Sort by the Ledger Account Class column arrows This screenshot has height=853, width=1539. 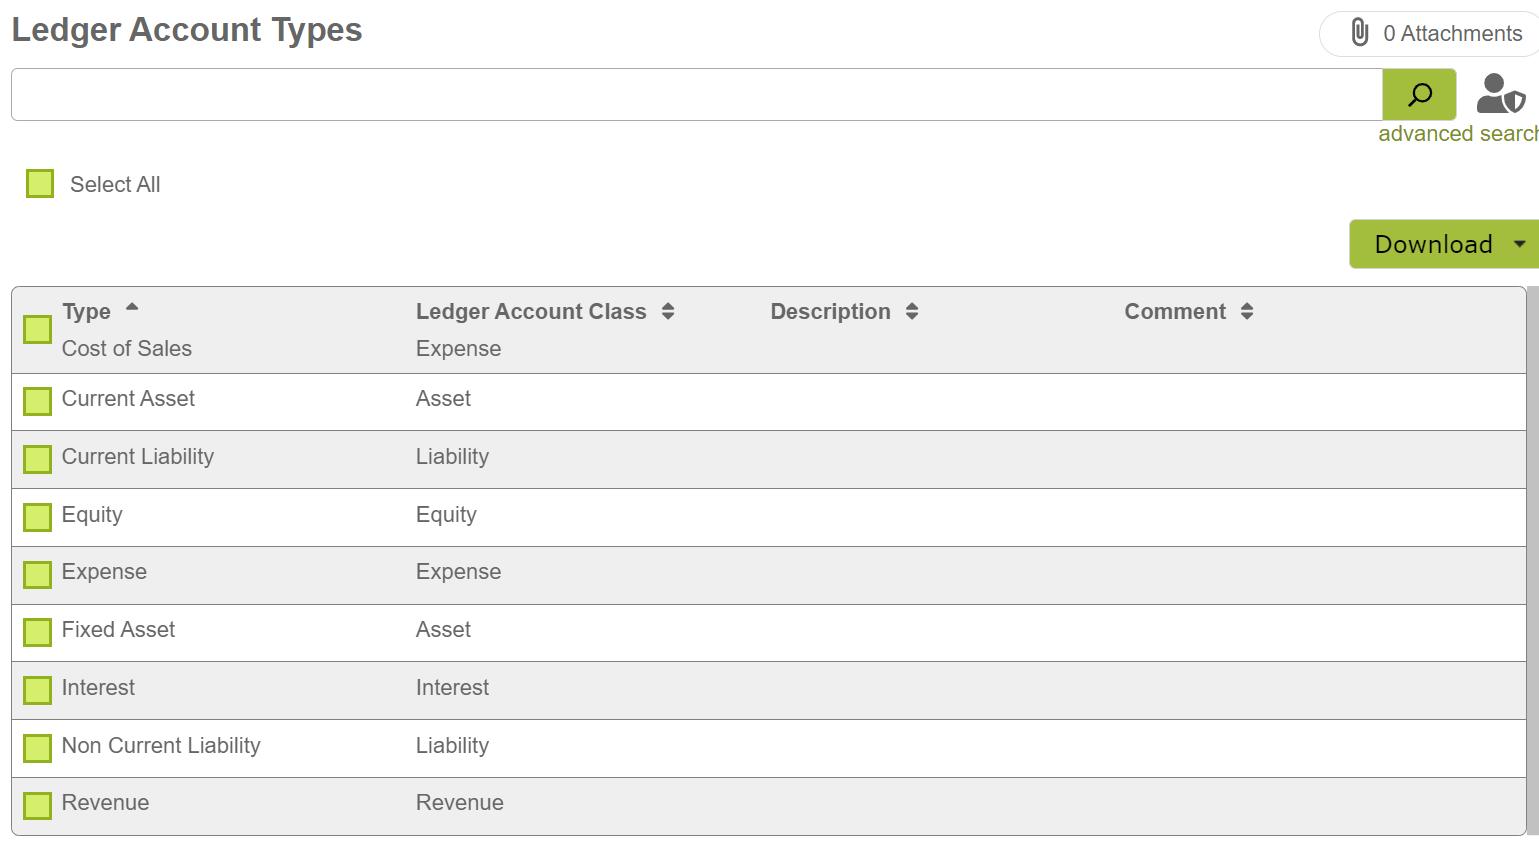tap(668, 311)
